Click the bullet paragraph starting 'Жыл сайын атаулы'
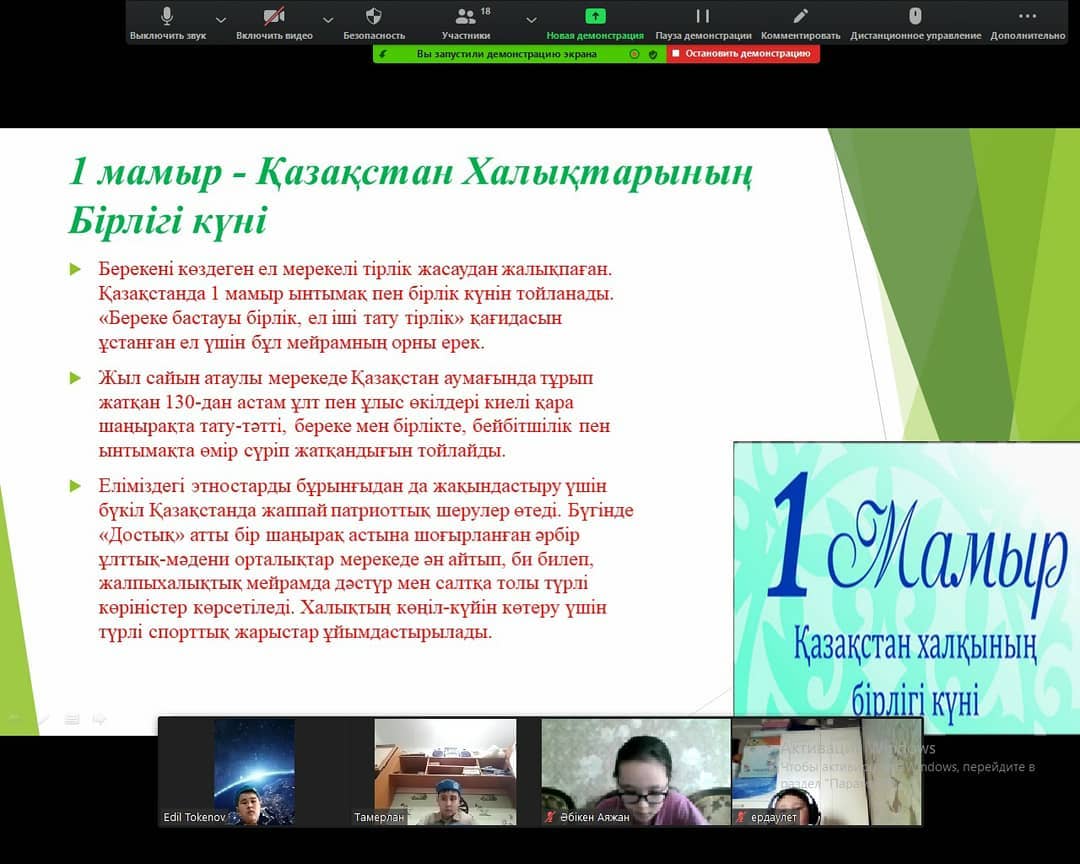1080x864 pixels. tap(354, 414)
